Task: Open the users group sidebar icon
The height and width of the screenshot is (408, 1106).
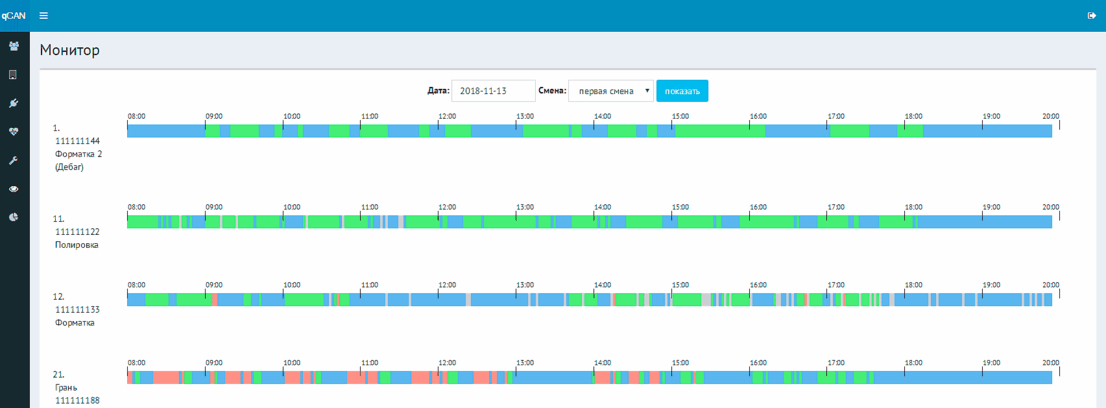Action: click(x=13, y=46)
